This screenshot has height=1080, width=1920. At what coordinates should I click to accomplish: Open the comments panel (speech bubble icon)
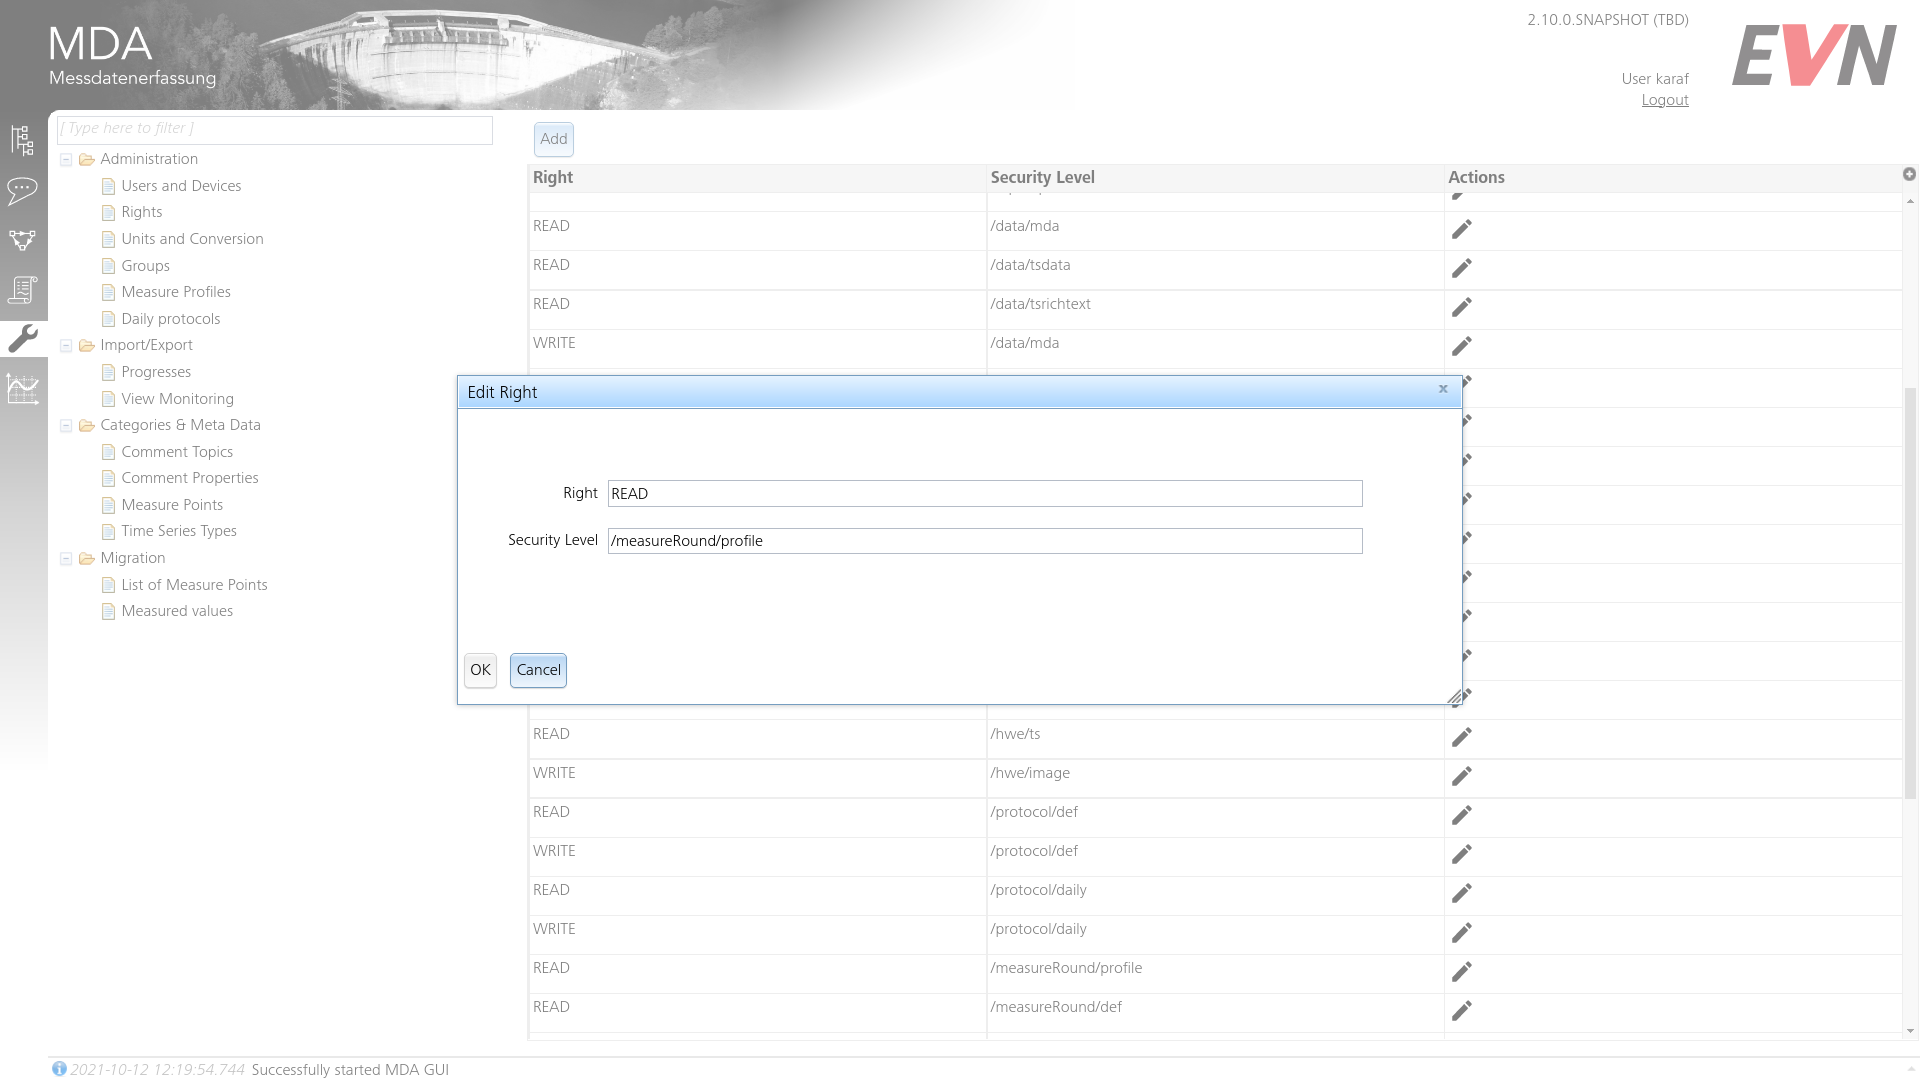(x=22, y=192)
